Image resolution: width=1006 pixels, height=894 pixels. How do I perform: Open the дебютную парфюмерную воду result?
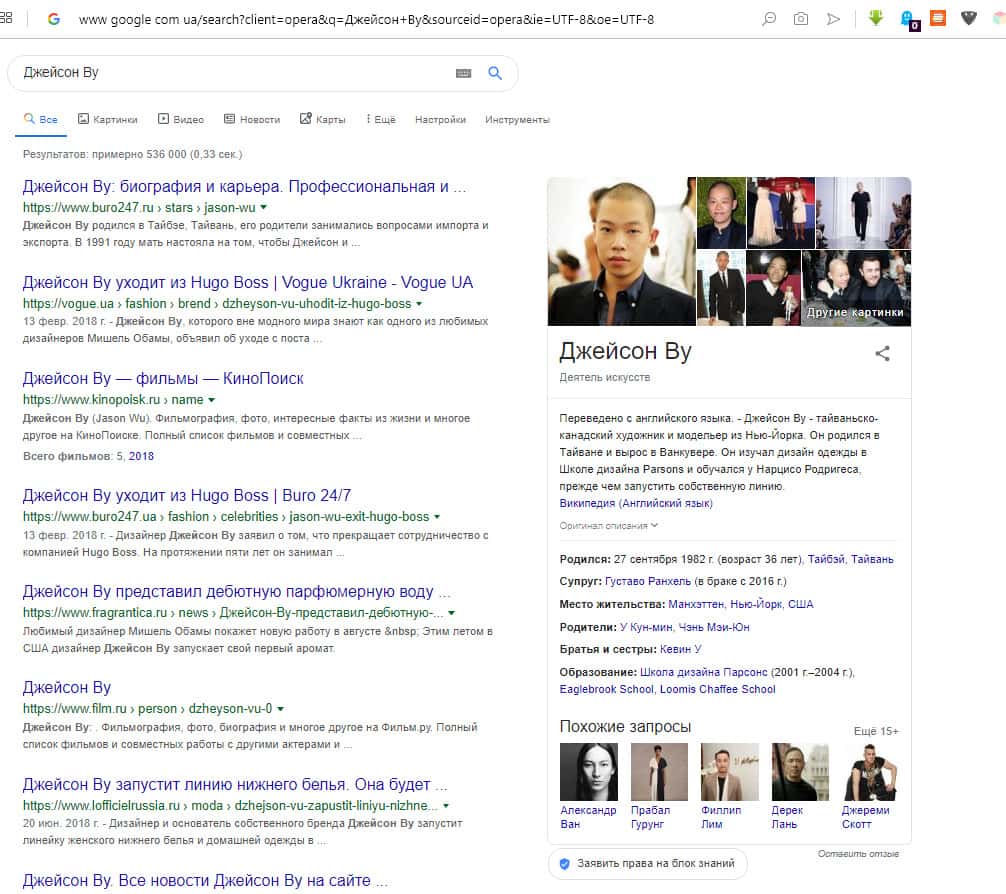pos(237,592)
